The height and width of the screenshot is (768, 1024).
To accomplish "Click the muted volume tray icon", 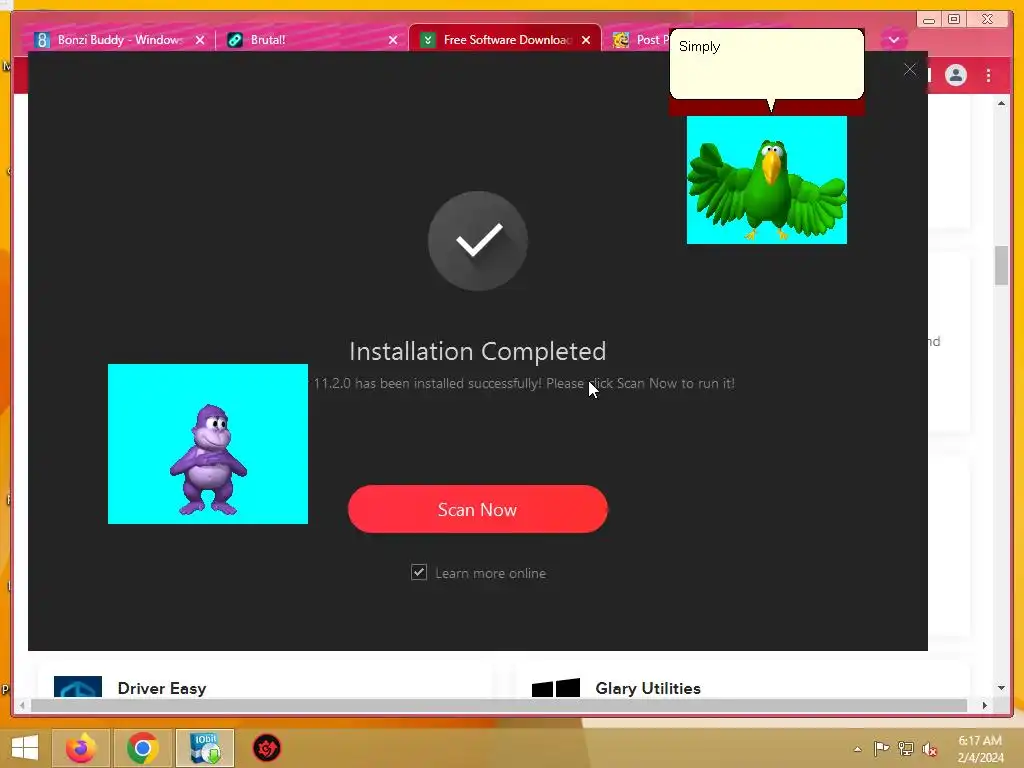I will click(929, 748).
